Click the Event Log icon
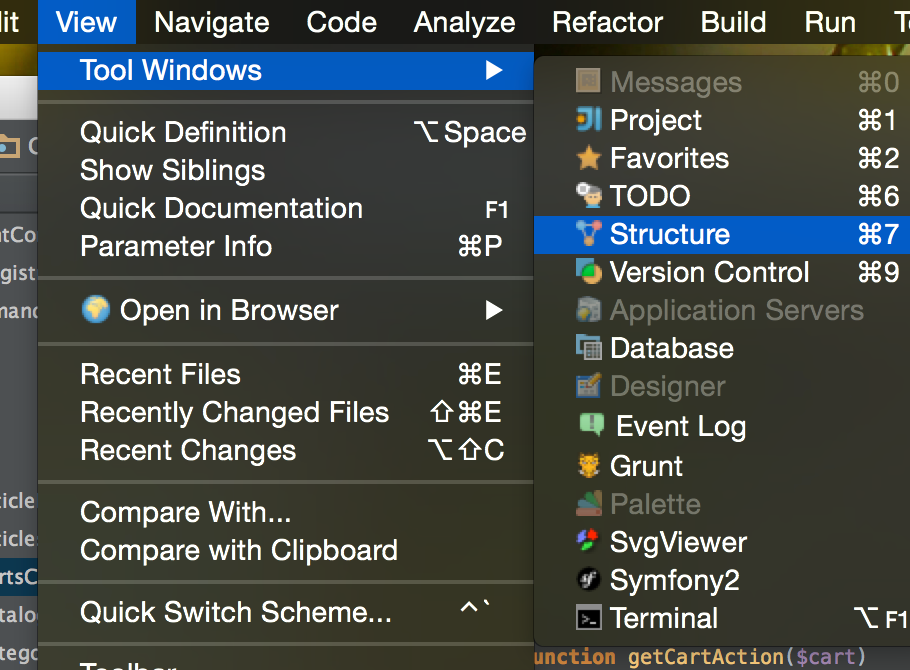910x670 pixels. (591, 425)
